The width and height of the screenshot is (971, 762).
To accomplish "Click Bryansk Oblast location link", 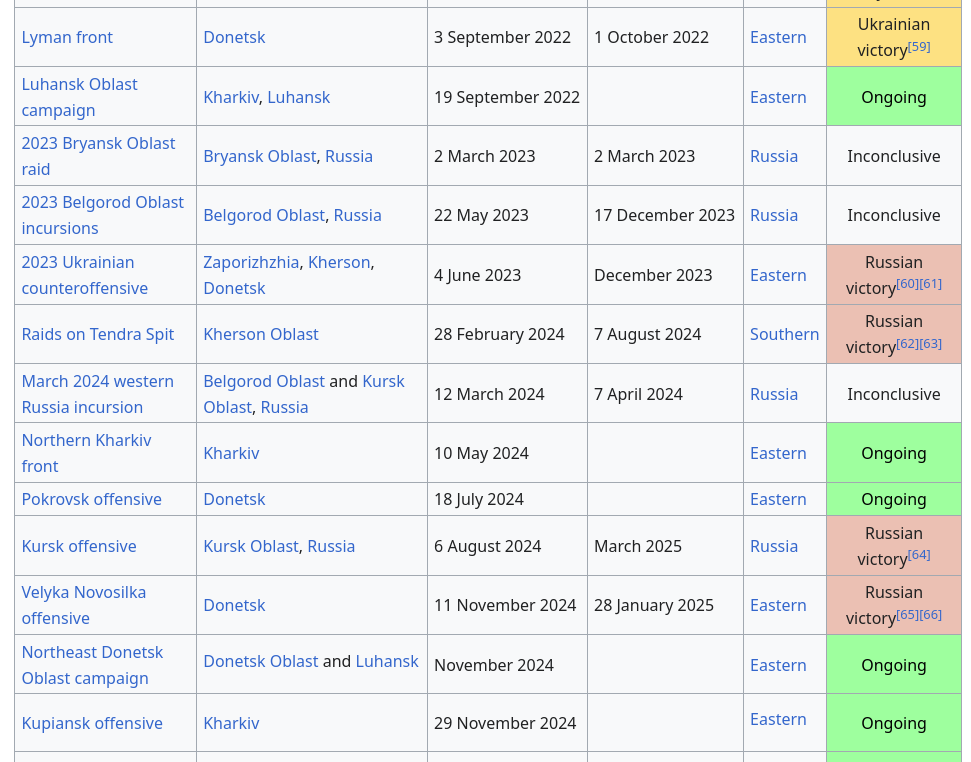I will pos(259,156).
